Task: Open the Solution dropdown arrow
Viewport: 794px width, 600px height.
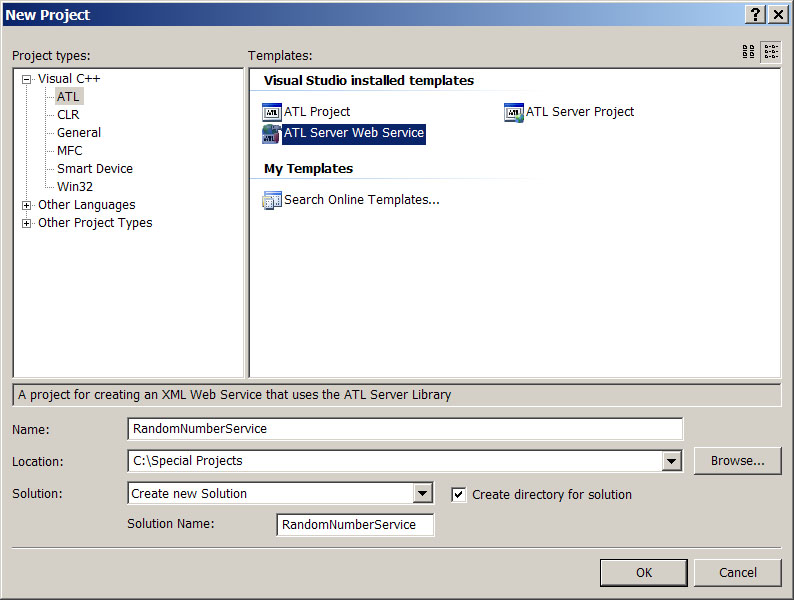Action: click(422, 493)
